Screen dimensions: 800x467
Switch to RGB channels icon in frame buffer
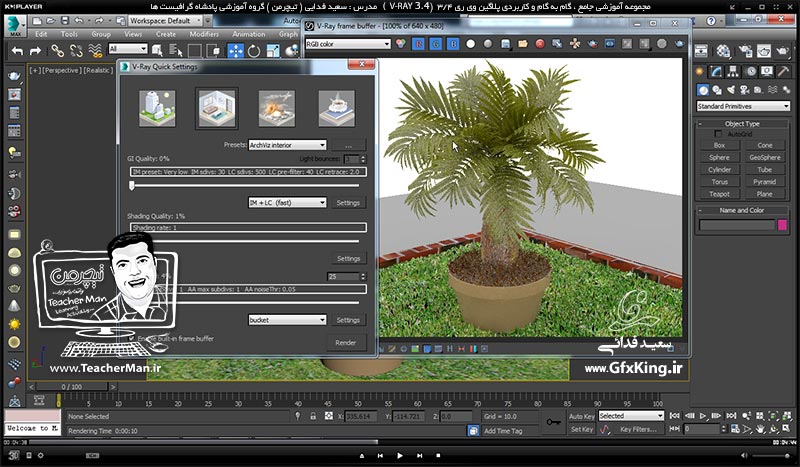[x=401, y=44]
